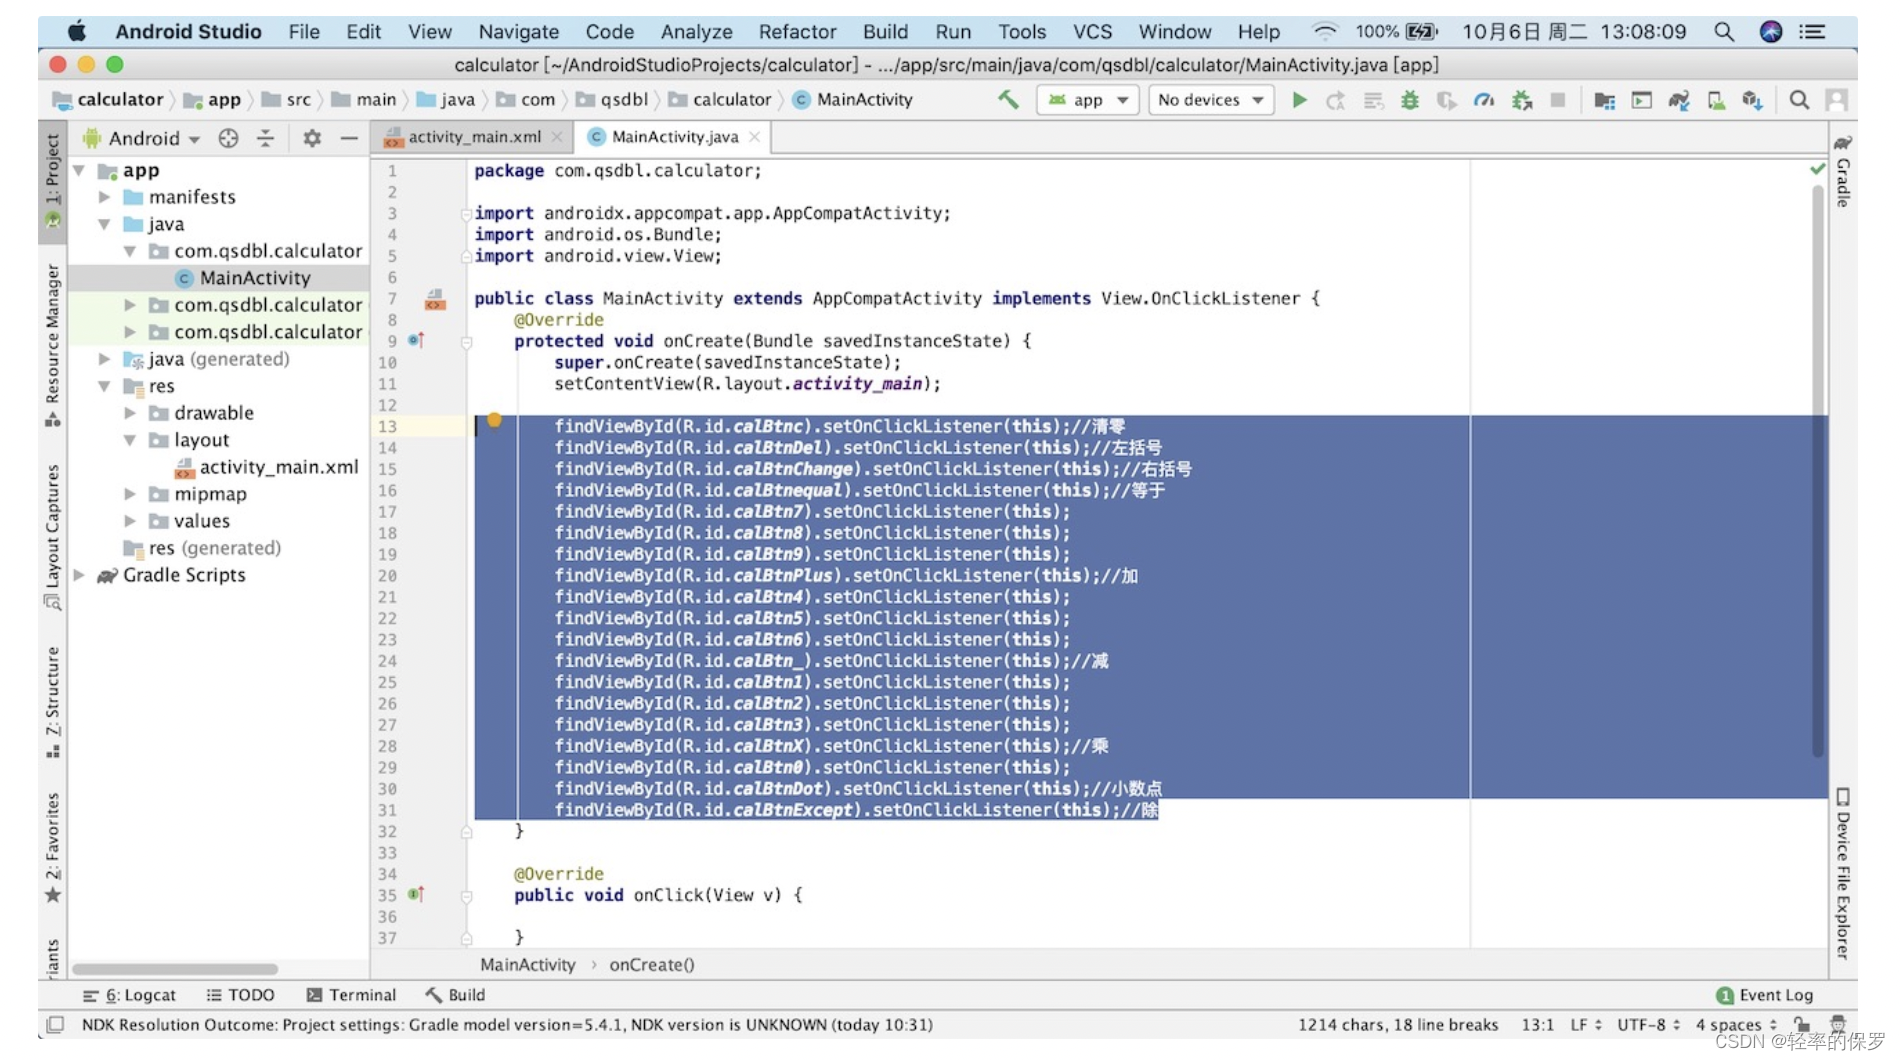Sync Project with Gradle Files elephant icon

pos(1678,100)
